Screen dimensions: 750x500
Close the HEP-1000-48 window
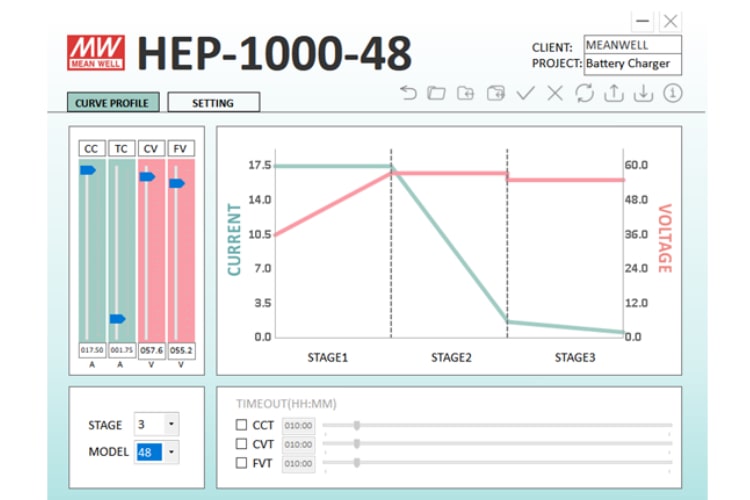671,21
